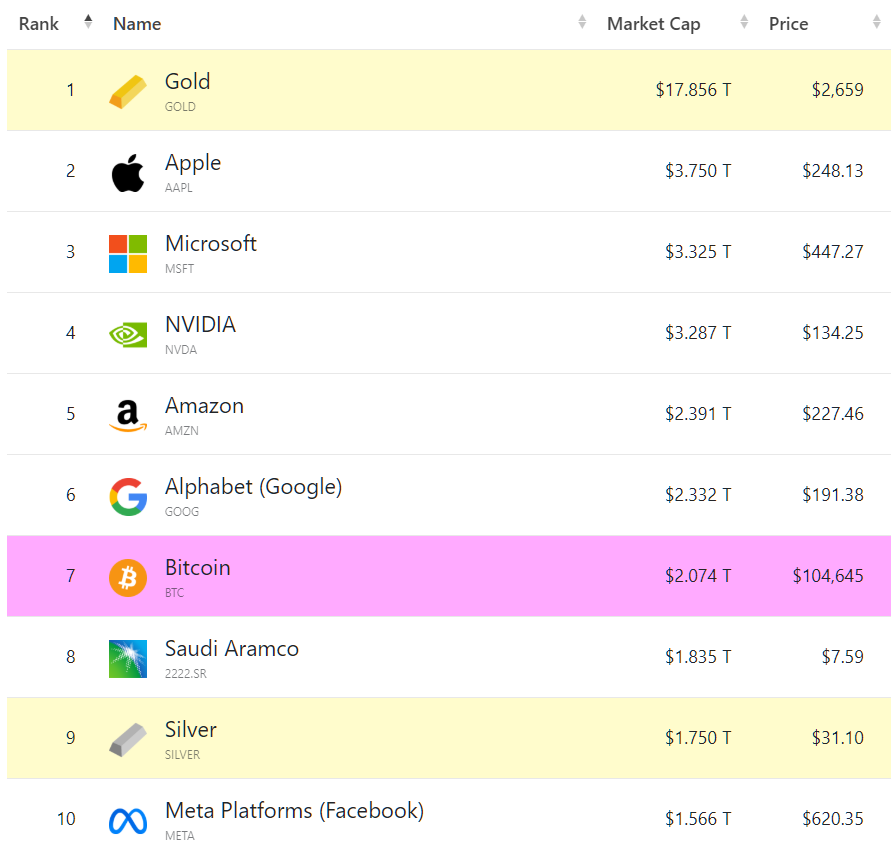Click the Meta logo icon

point(128,821)
